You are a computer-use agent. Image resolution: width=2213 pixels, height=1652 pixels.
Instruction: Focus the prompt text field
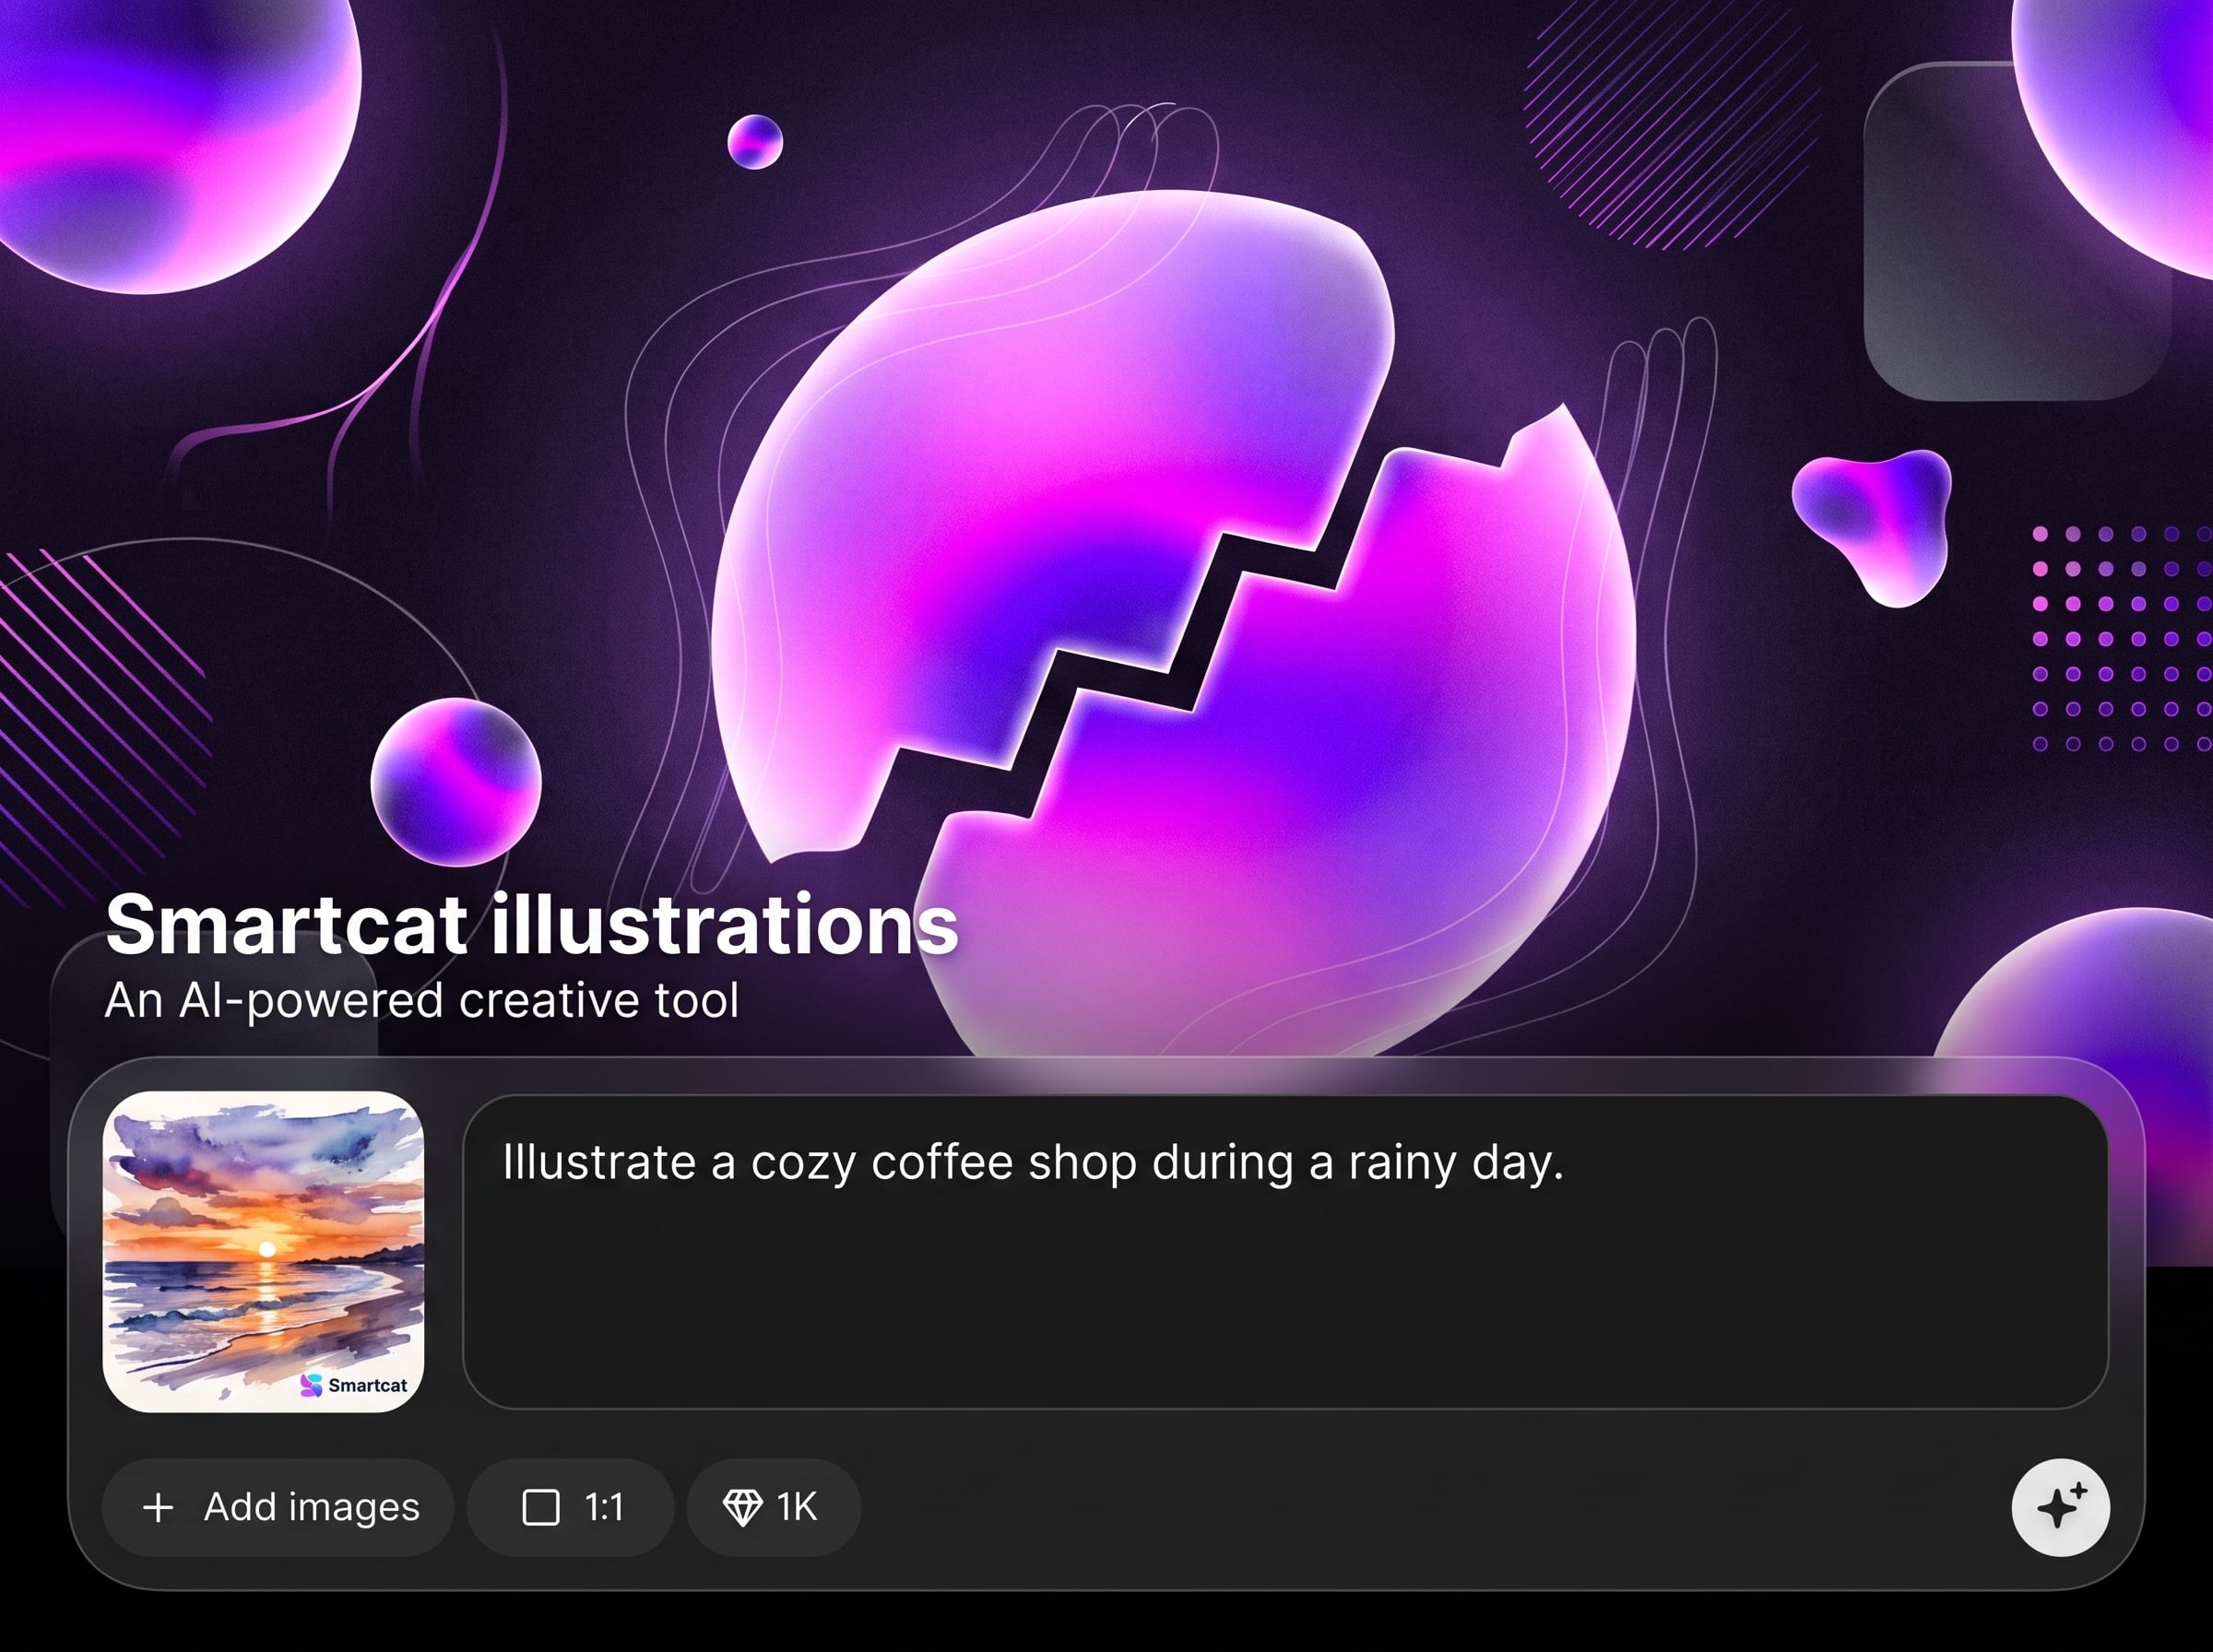1286,1252
